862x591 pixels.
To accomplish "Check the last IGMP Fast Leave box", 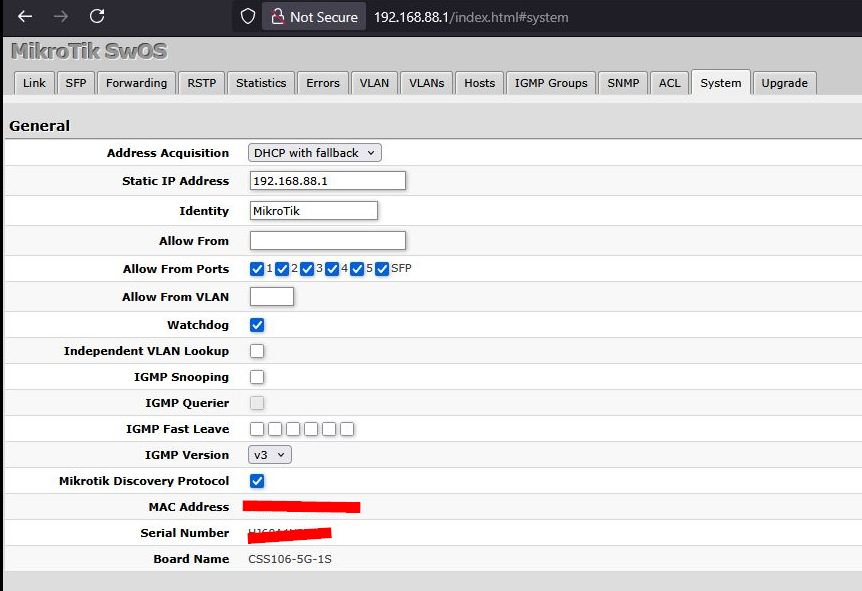I will [347, 429].
